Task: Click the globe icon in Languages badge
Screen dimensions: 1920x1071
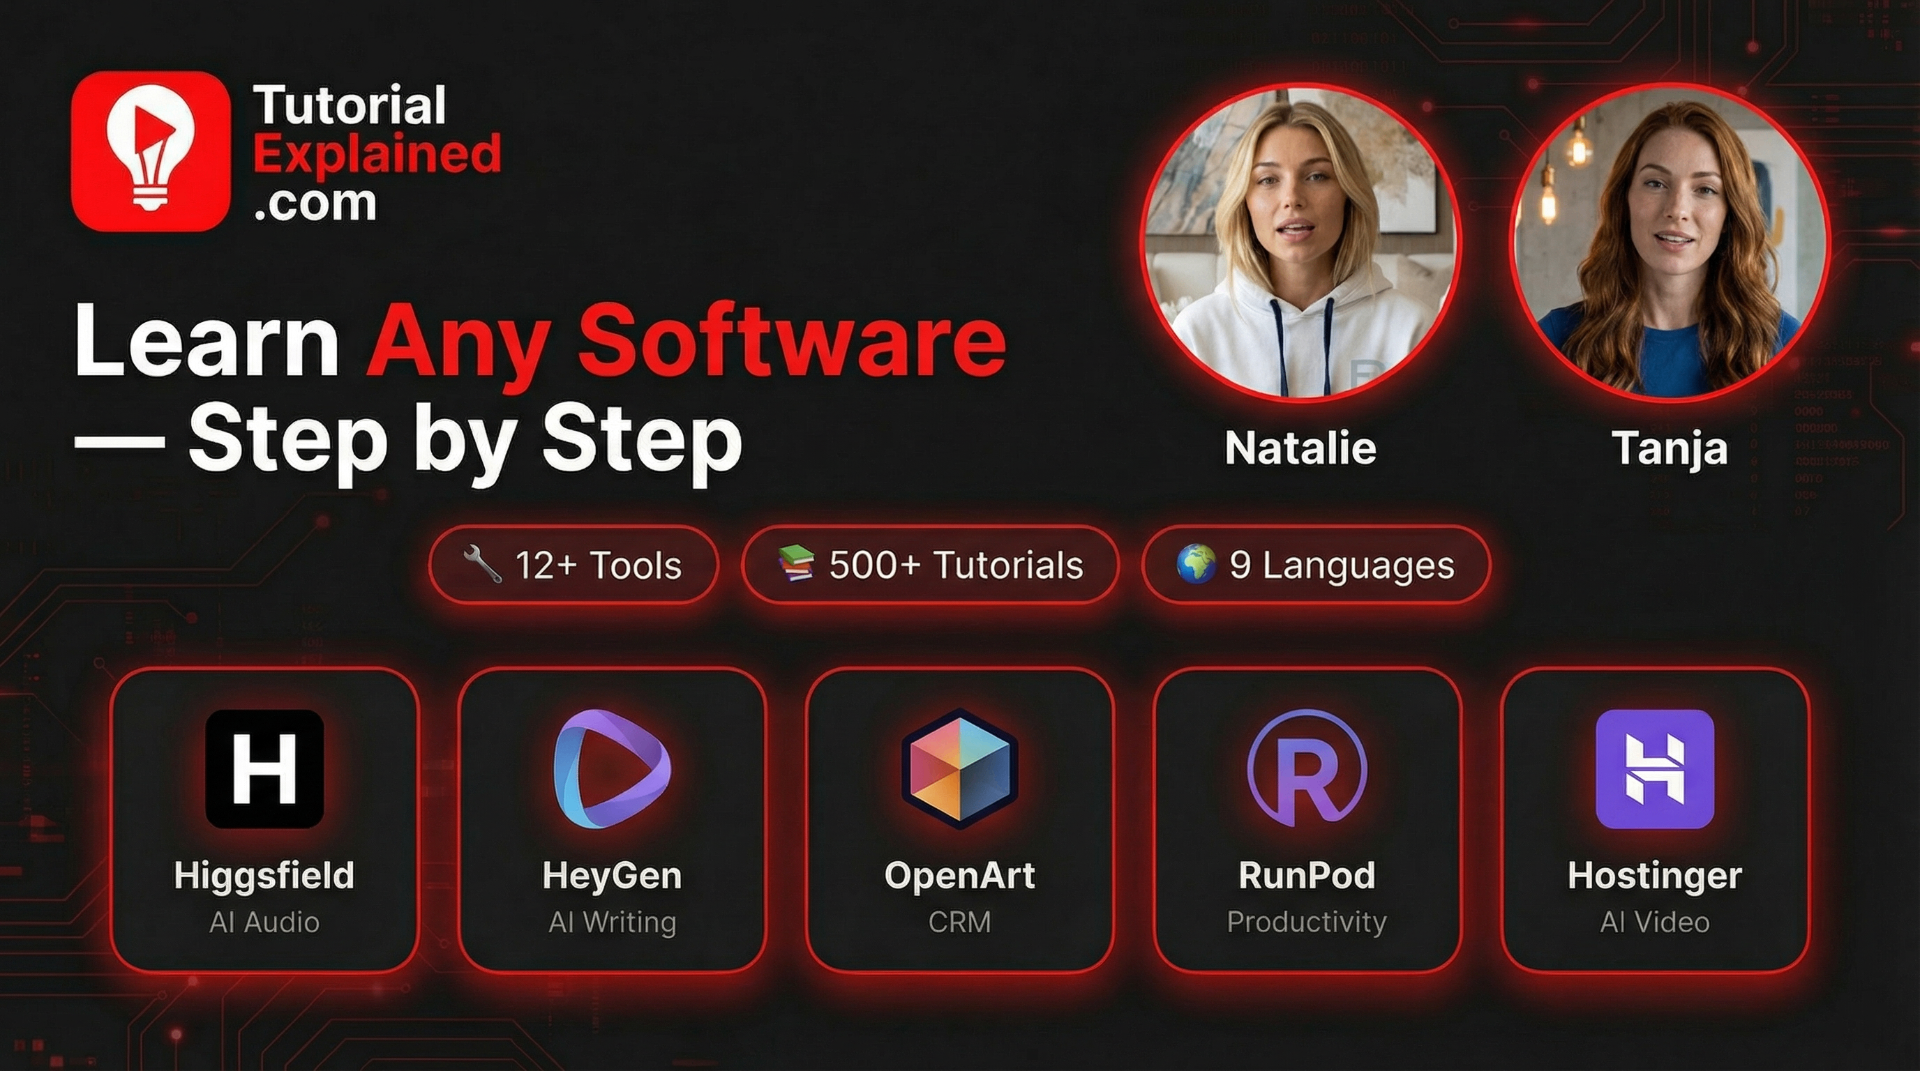Action: [x=1196, y=564]
